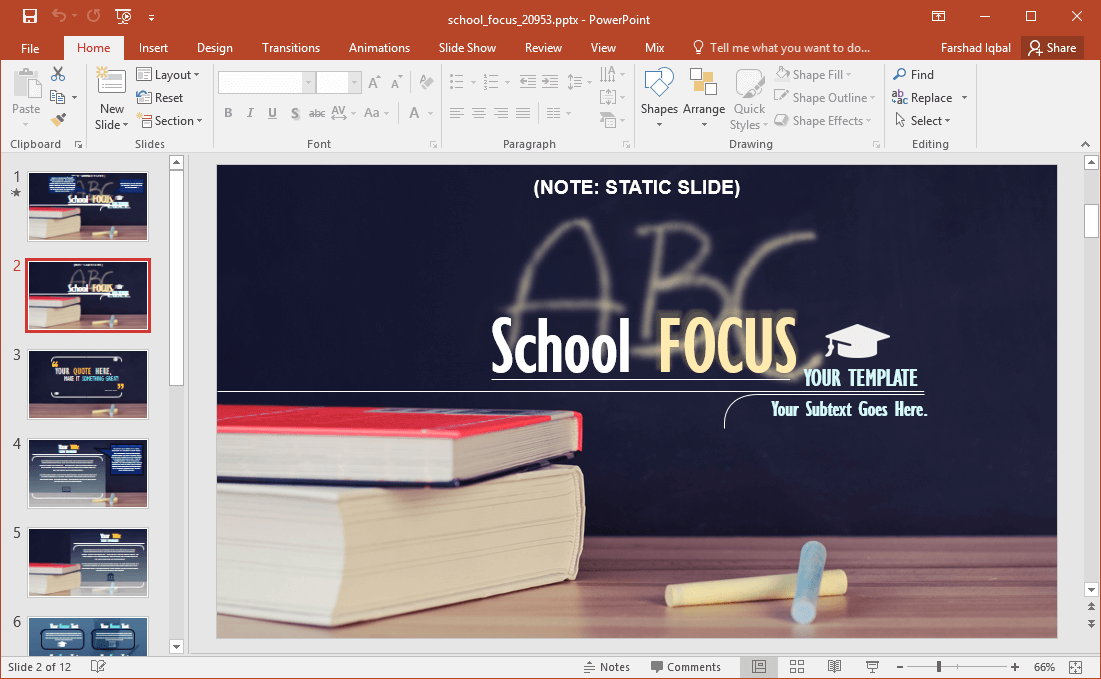
Task: Switch to the Design tab
Action: point(214,48)
